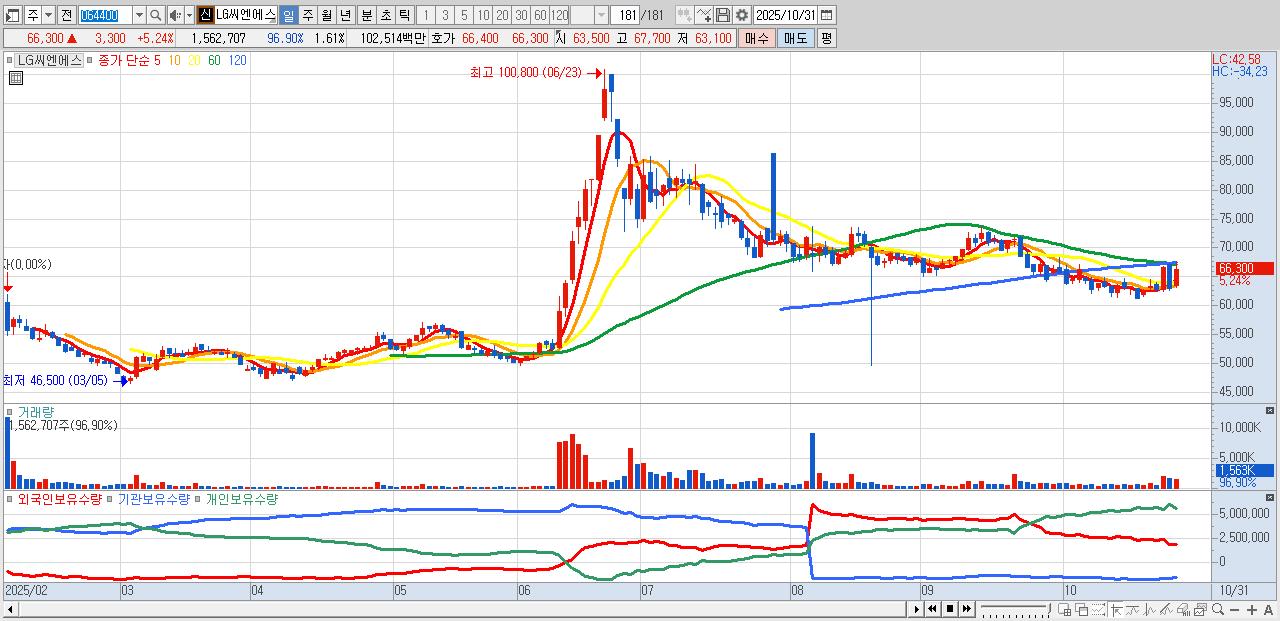Open chart settings gear icon
1280x621 pixels.
pyautogui.click(x=742, y=15)
